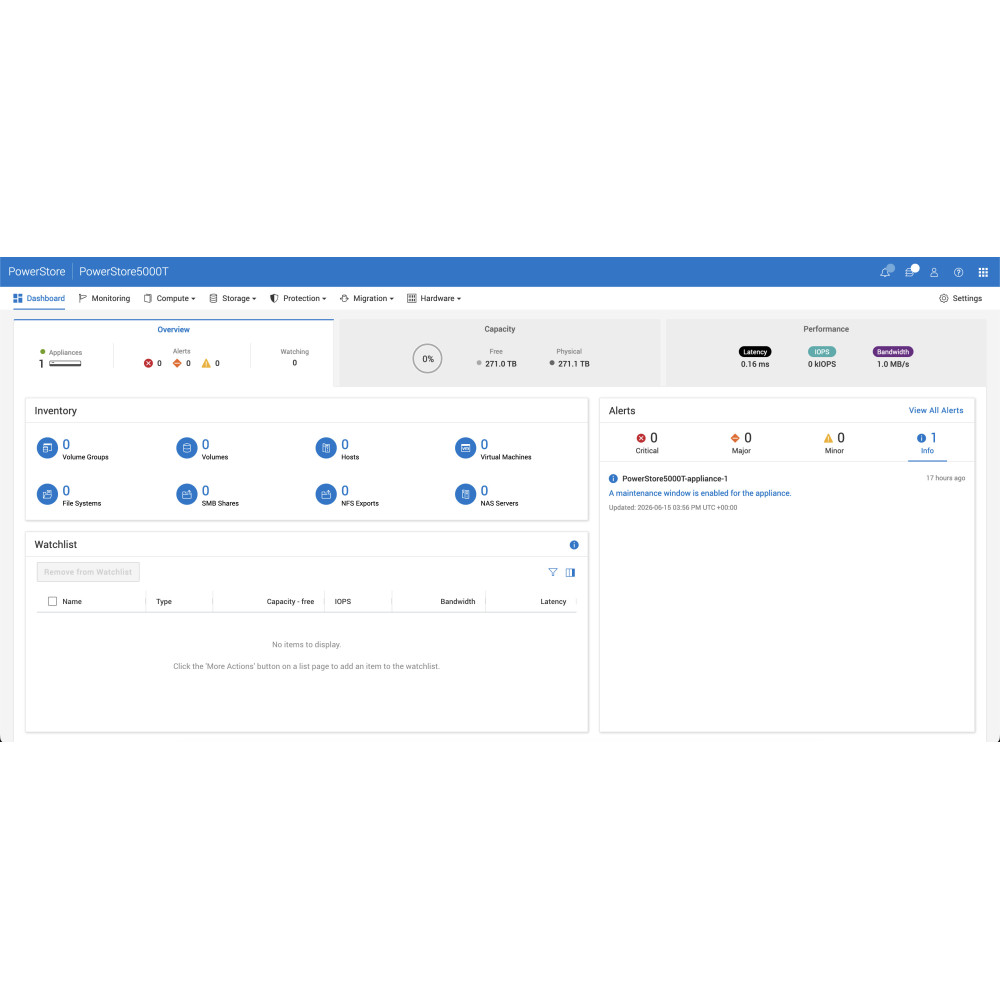Screen dimensions: 1000x1000
Task: Click minor alert icon in Overview card
Action: pos(206,364)
